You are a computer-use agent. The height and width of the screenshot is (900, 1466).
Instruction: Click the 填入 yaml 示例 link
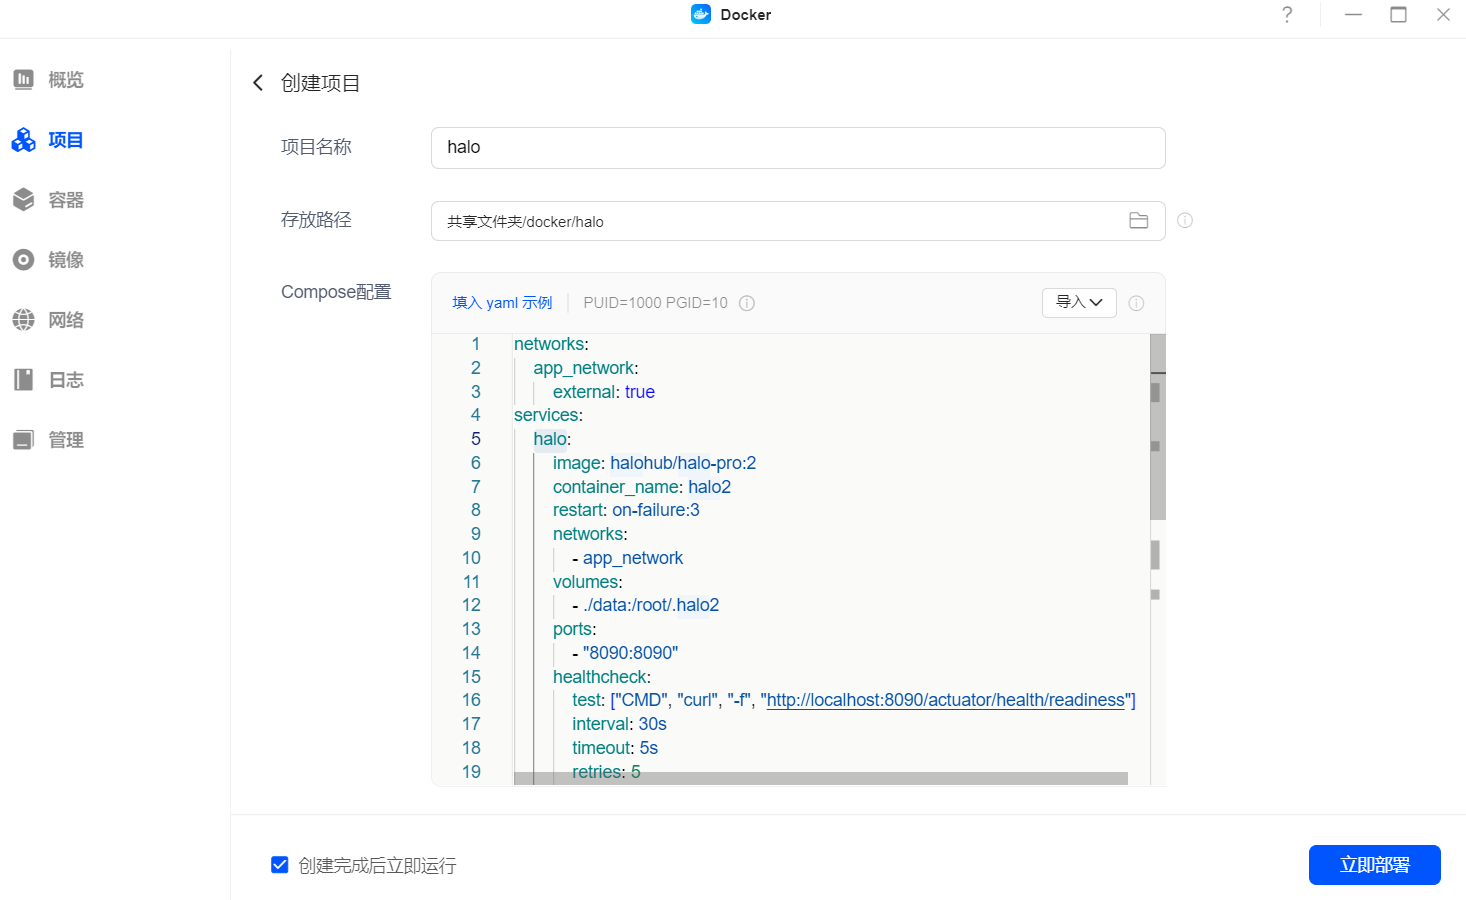point(502,303)
